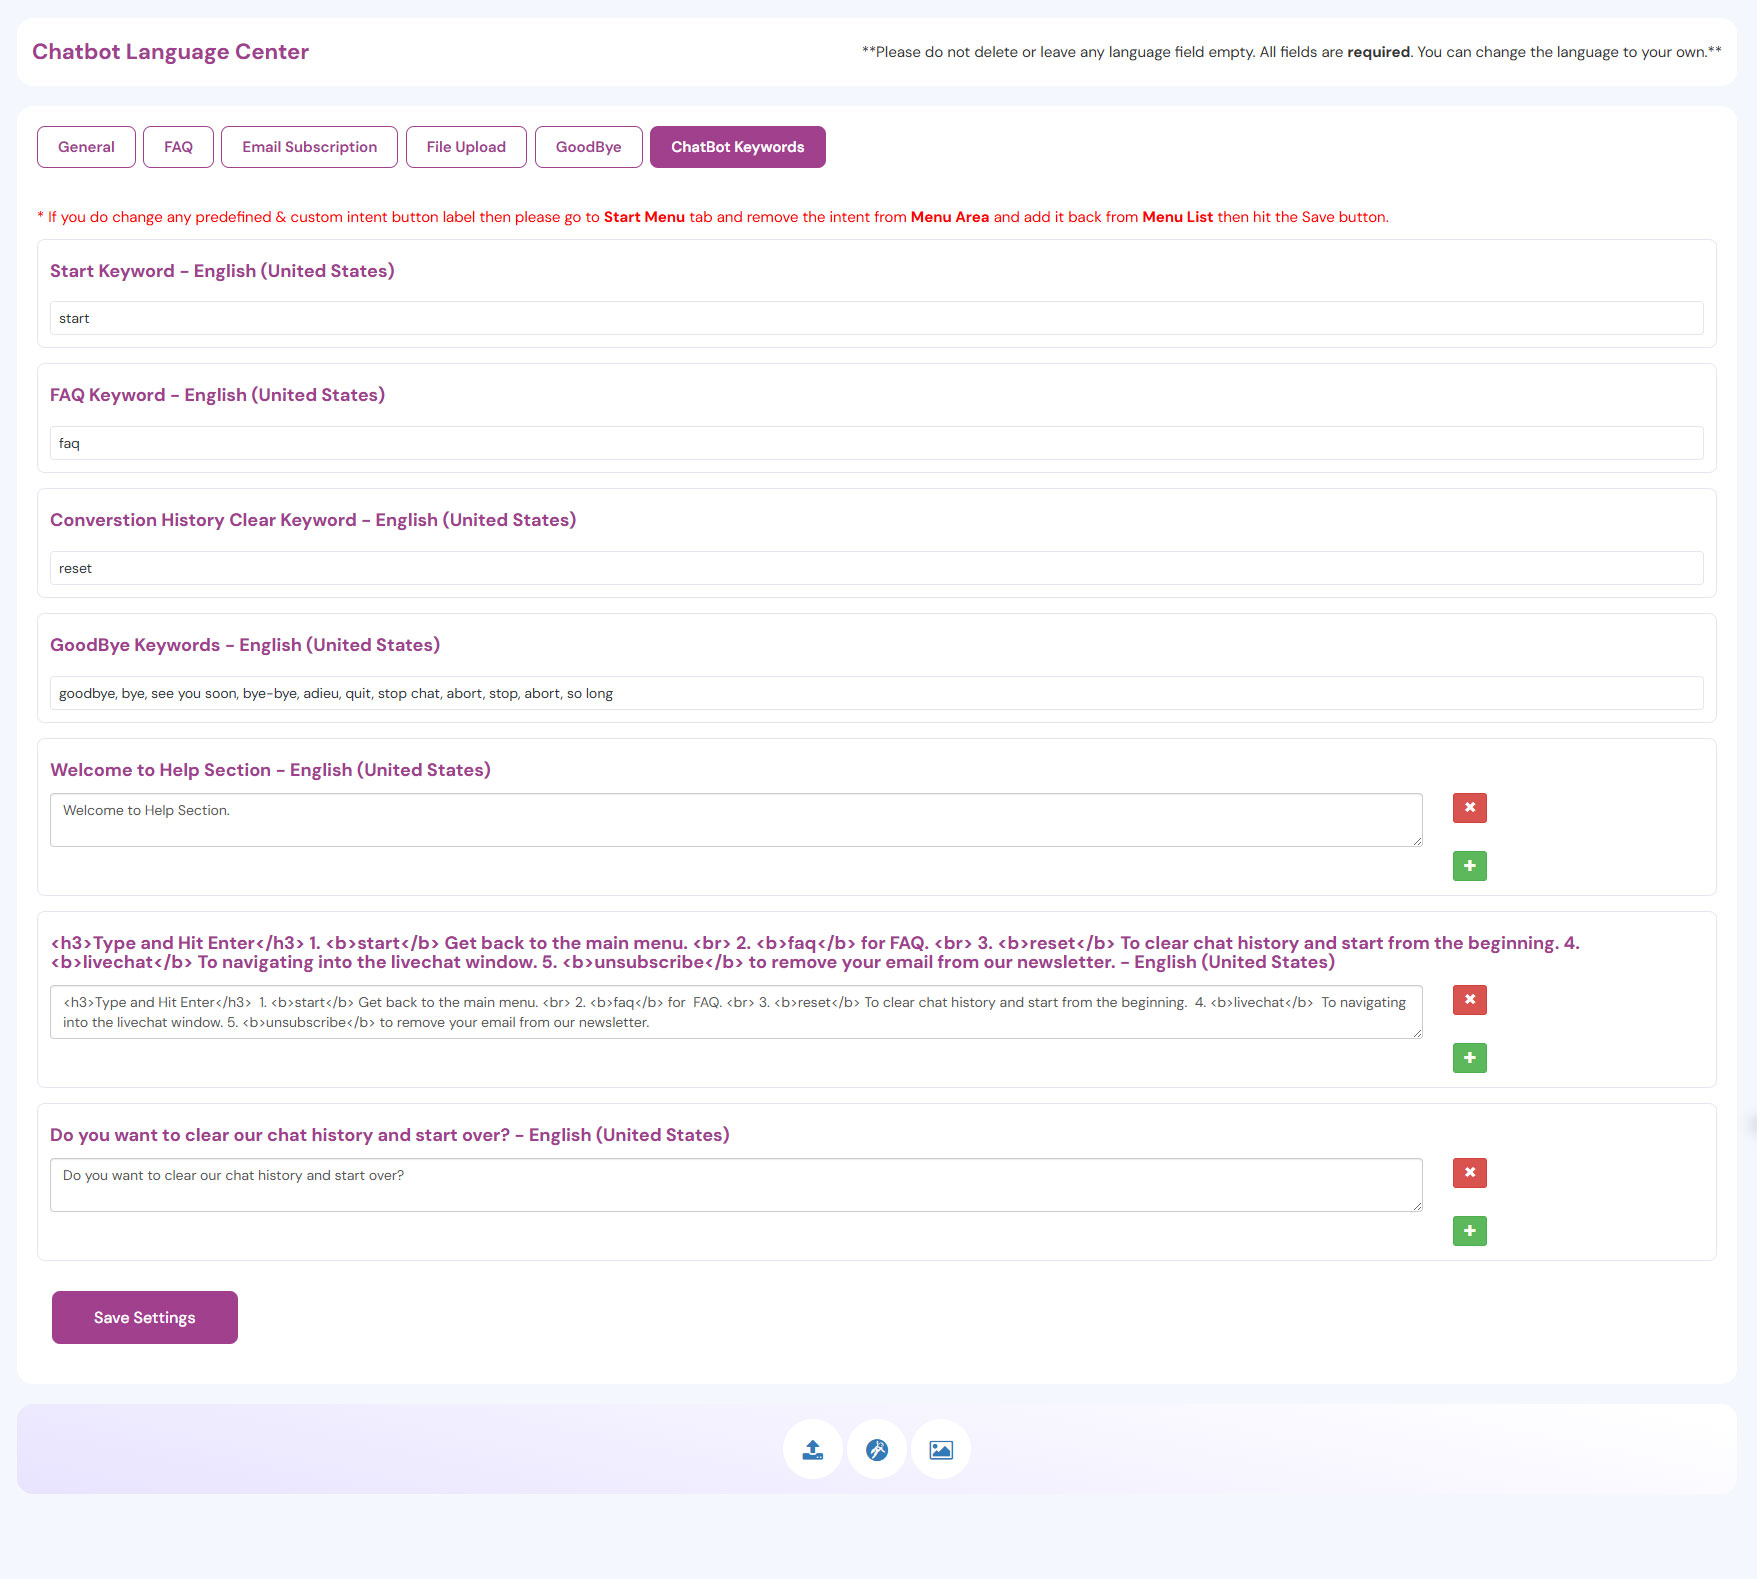Select the File Upload tab
Screen dimensions: 1757x1579
(466, 147)
